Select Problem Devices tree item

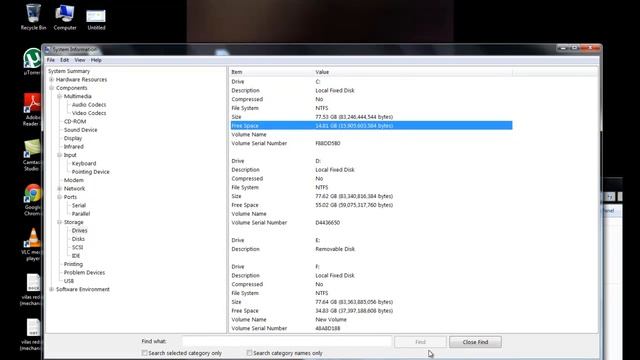(x=84, y=272)
